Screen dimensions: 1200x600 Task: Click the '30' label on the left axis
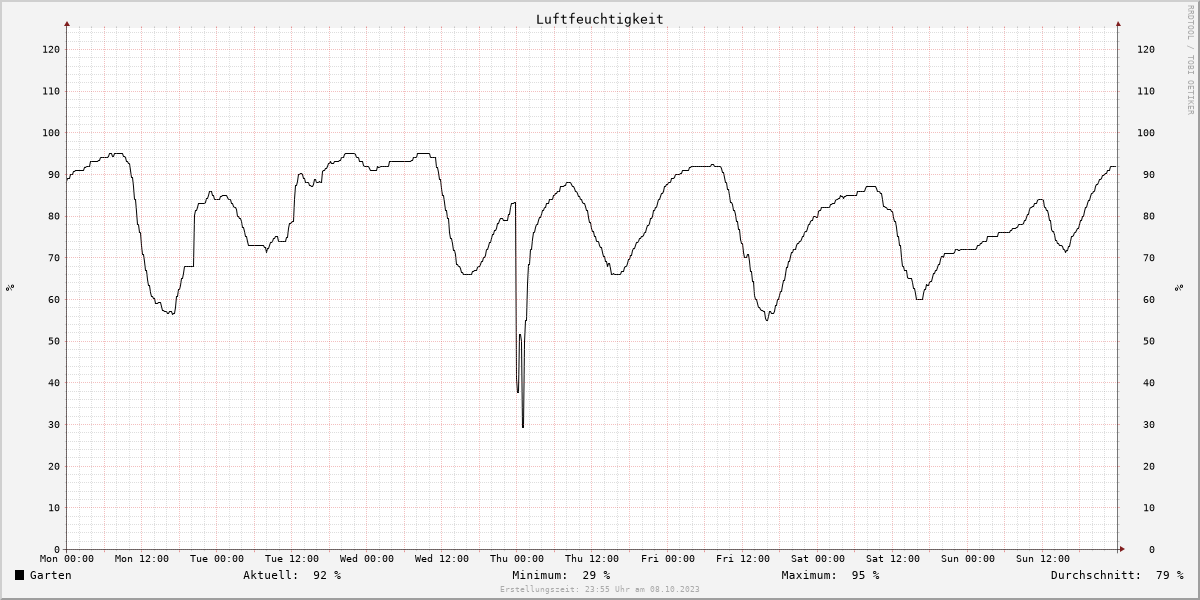coord(55,425)
